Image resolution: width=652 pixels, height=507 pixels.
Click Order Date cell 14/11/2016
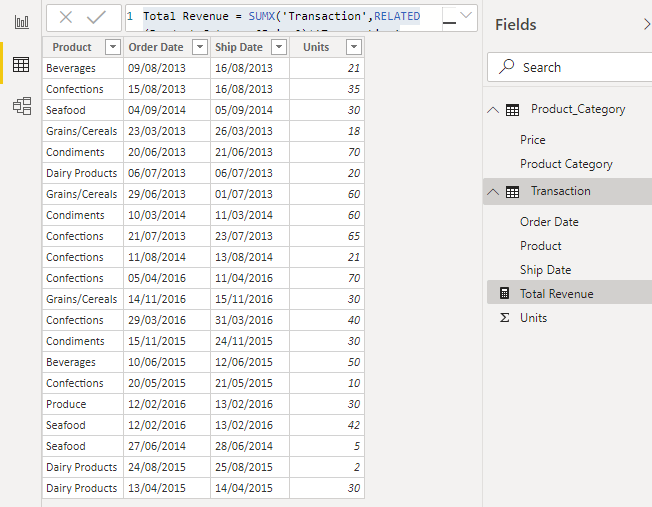pyautogui.click(x=167, y=299)
